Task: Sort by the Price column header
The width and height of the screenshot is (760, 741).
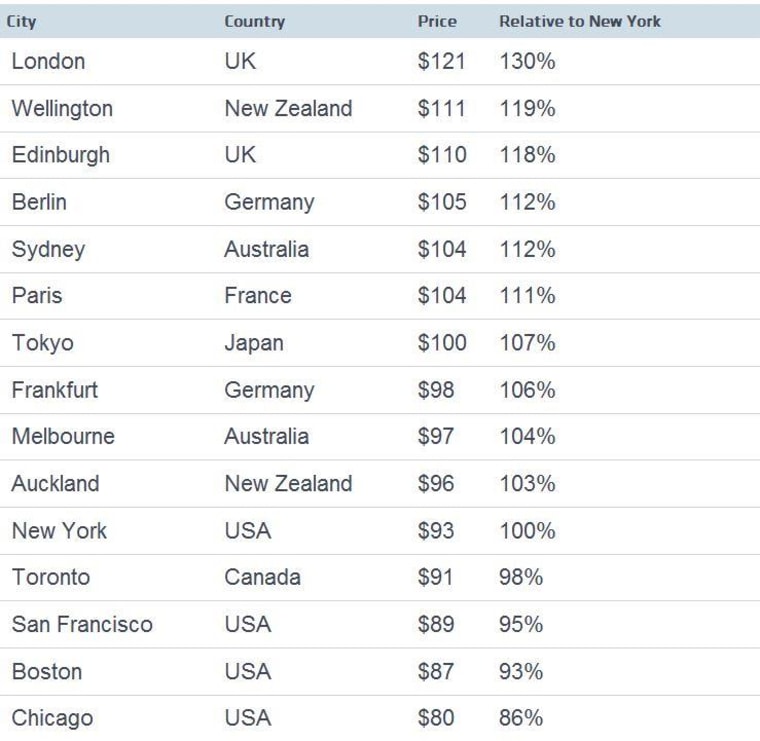Action: pyautogui.click(x=437, y=21)
